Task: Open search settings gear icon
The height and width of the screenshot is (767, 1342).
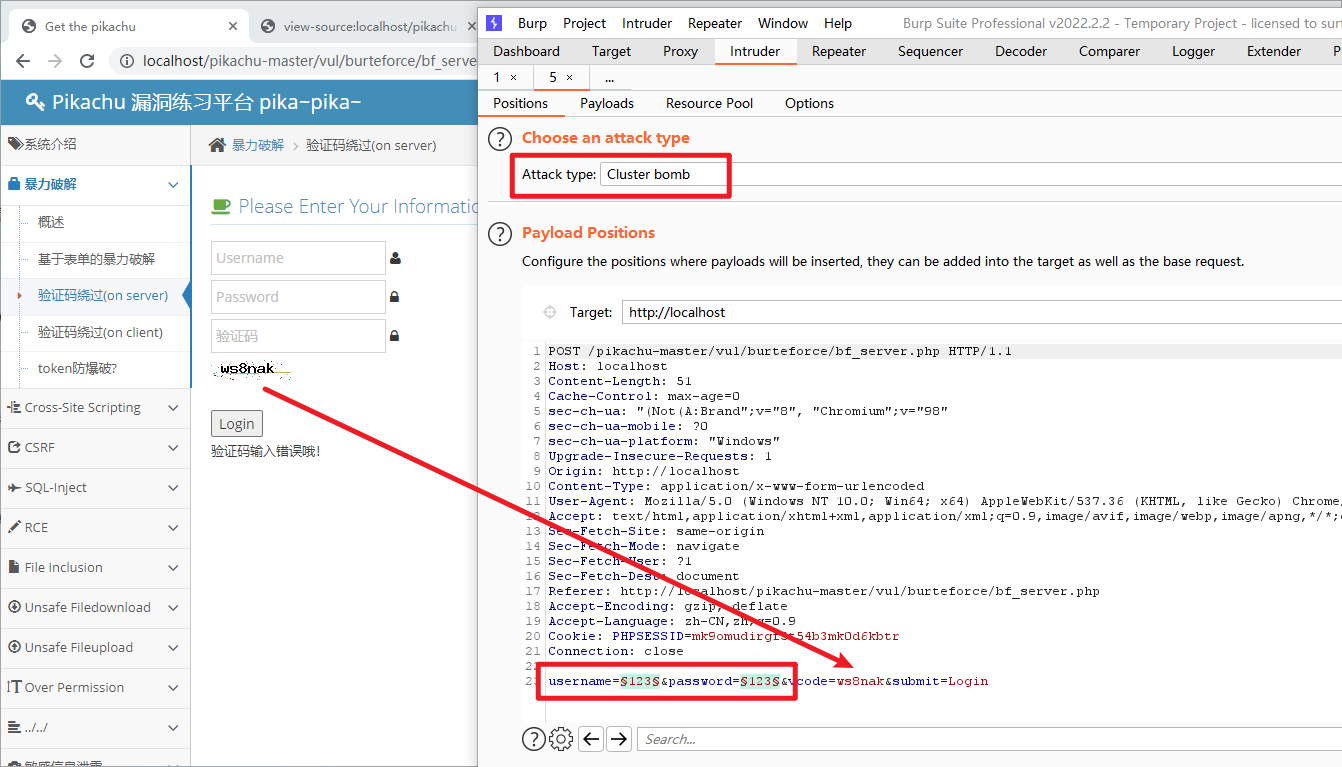Action: pyautogui.click(x=562, y=739)
